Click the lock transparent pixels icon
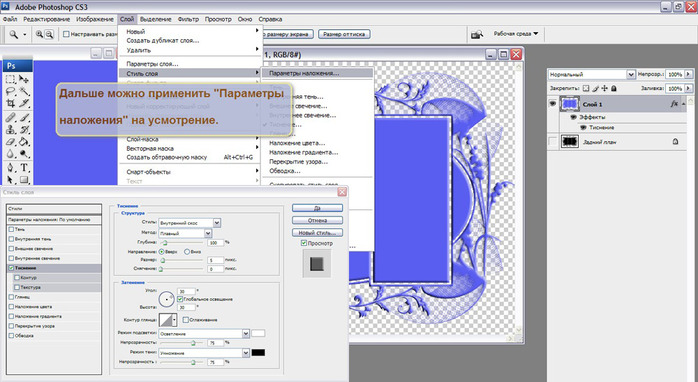This screenshot has width=698, height=382. 586,88
